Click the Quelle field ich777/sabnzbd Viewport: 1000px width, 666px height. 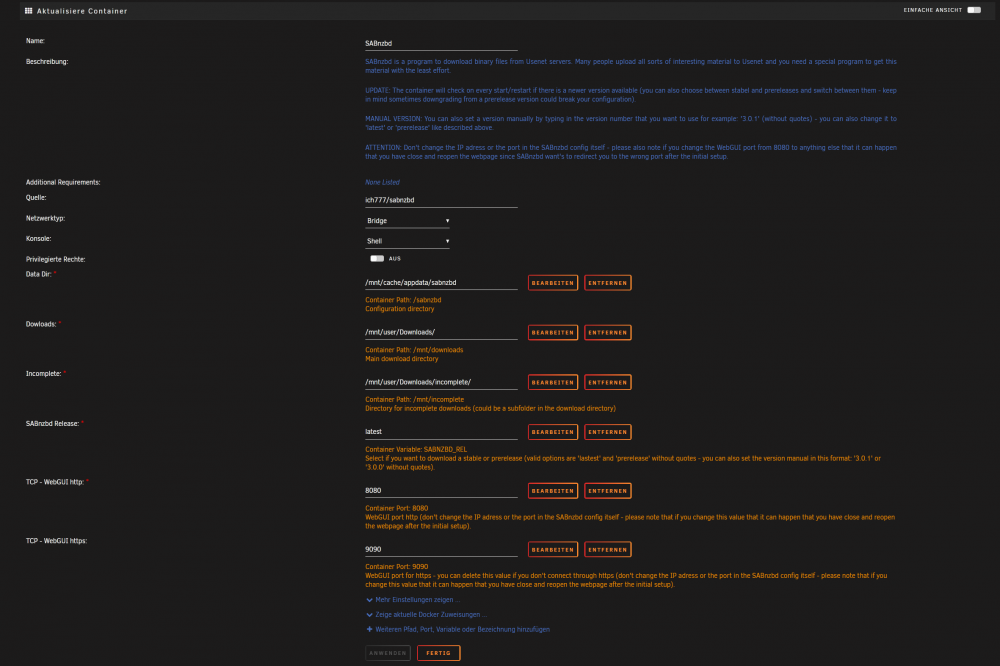pyautogui.click(x=441, y=200)
